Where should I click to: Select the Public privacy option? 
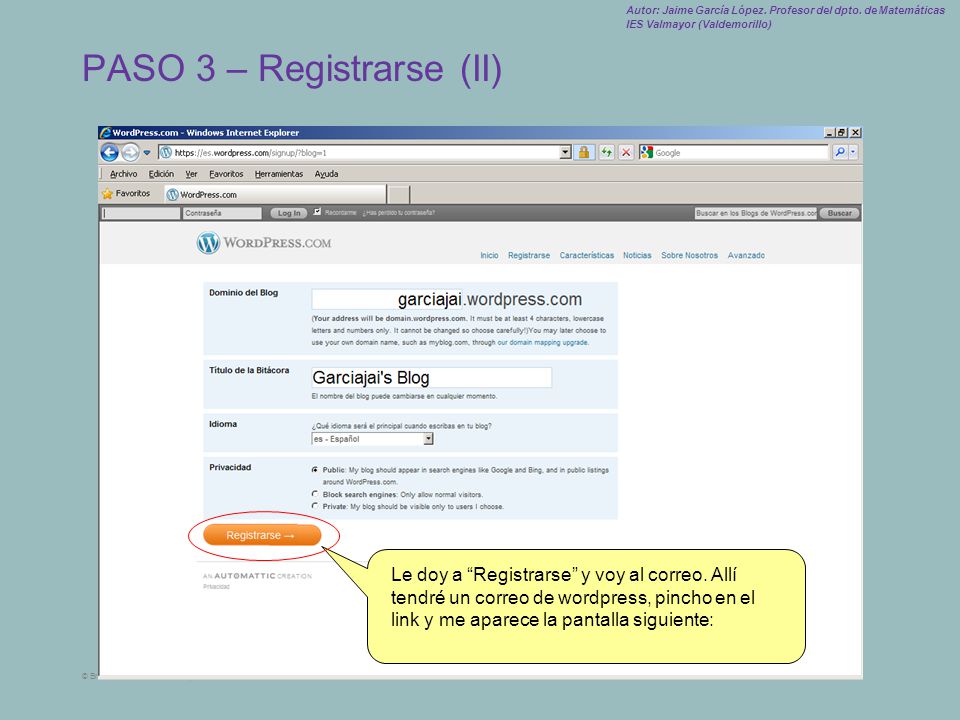pyautogui.click(x=315, y=470)
